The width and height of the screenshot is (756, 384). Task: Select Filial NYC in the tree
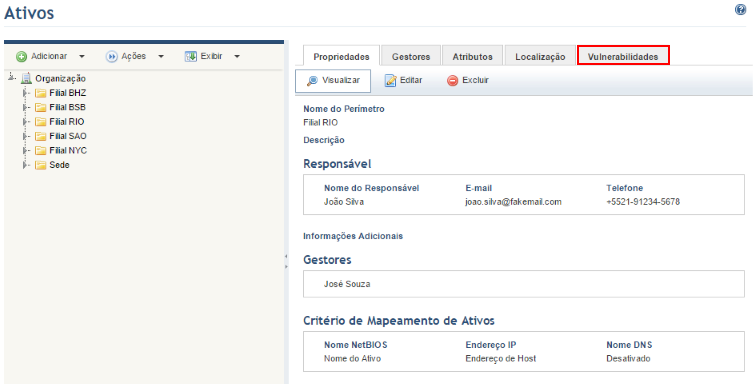[x=68, y=151]
